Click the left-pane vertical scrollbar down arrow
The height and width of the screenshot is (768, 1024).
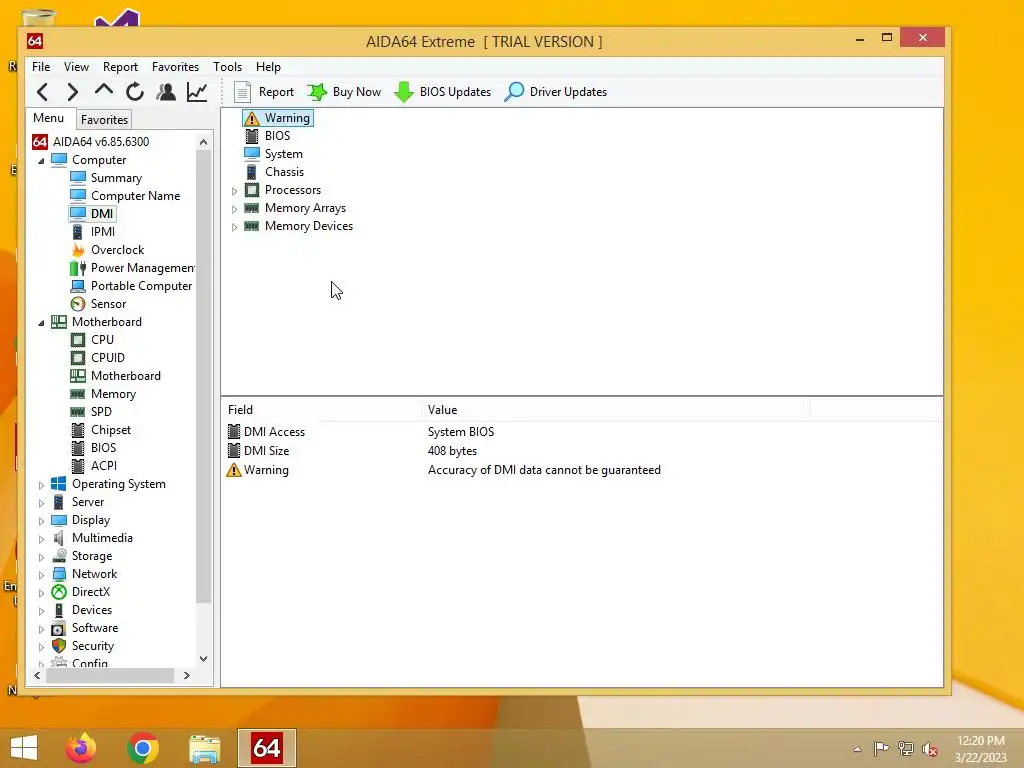204,659
